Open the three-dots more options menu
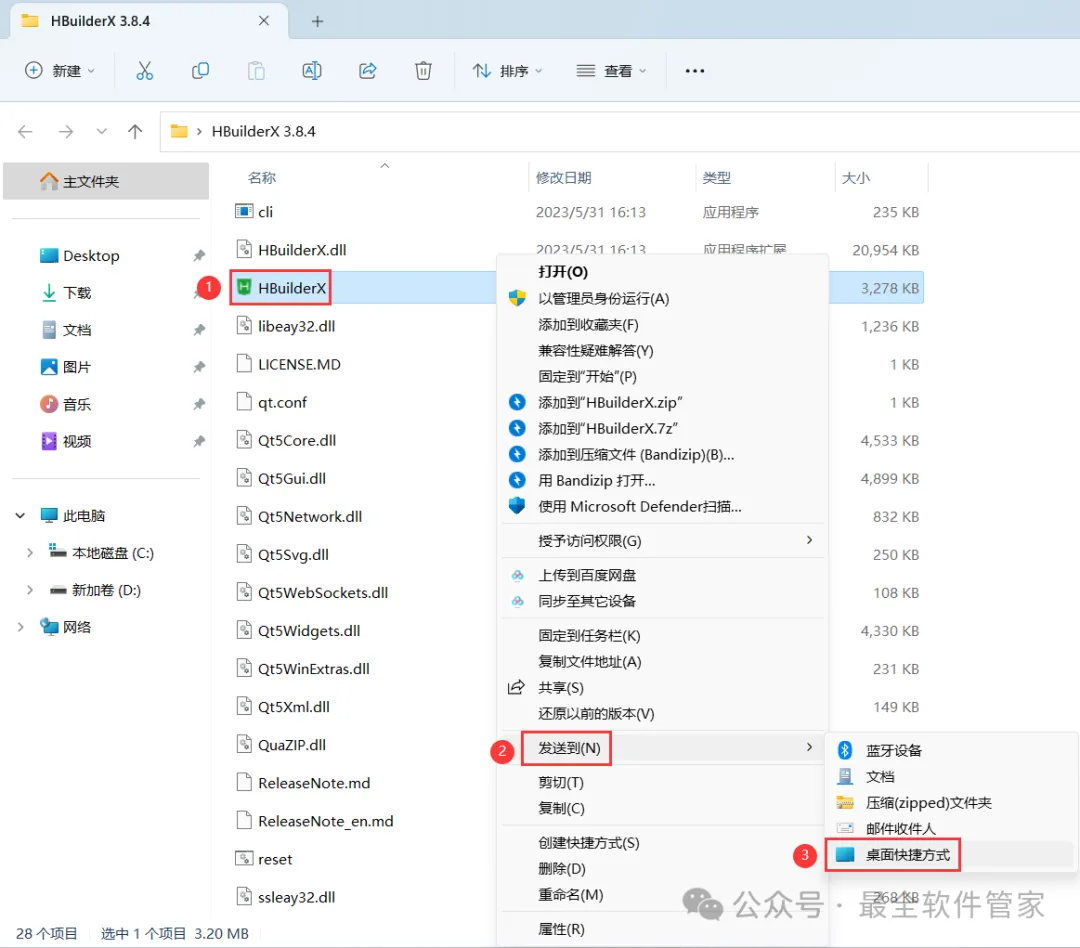This screenshot has width=1080, height=948. [x=695, y=71]
